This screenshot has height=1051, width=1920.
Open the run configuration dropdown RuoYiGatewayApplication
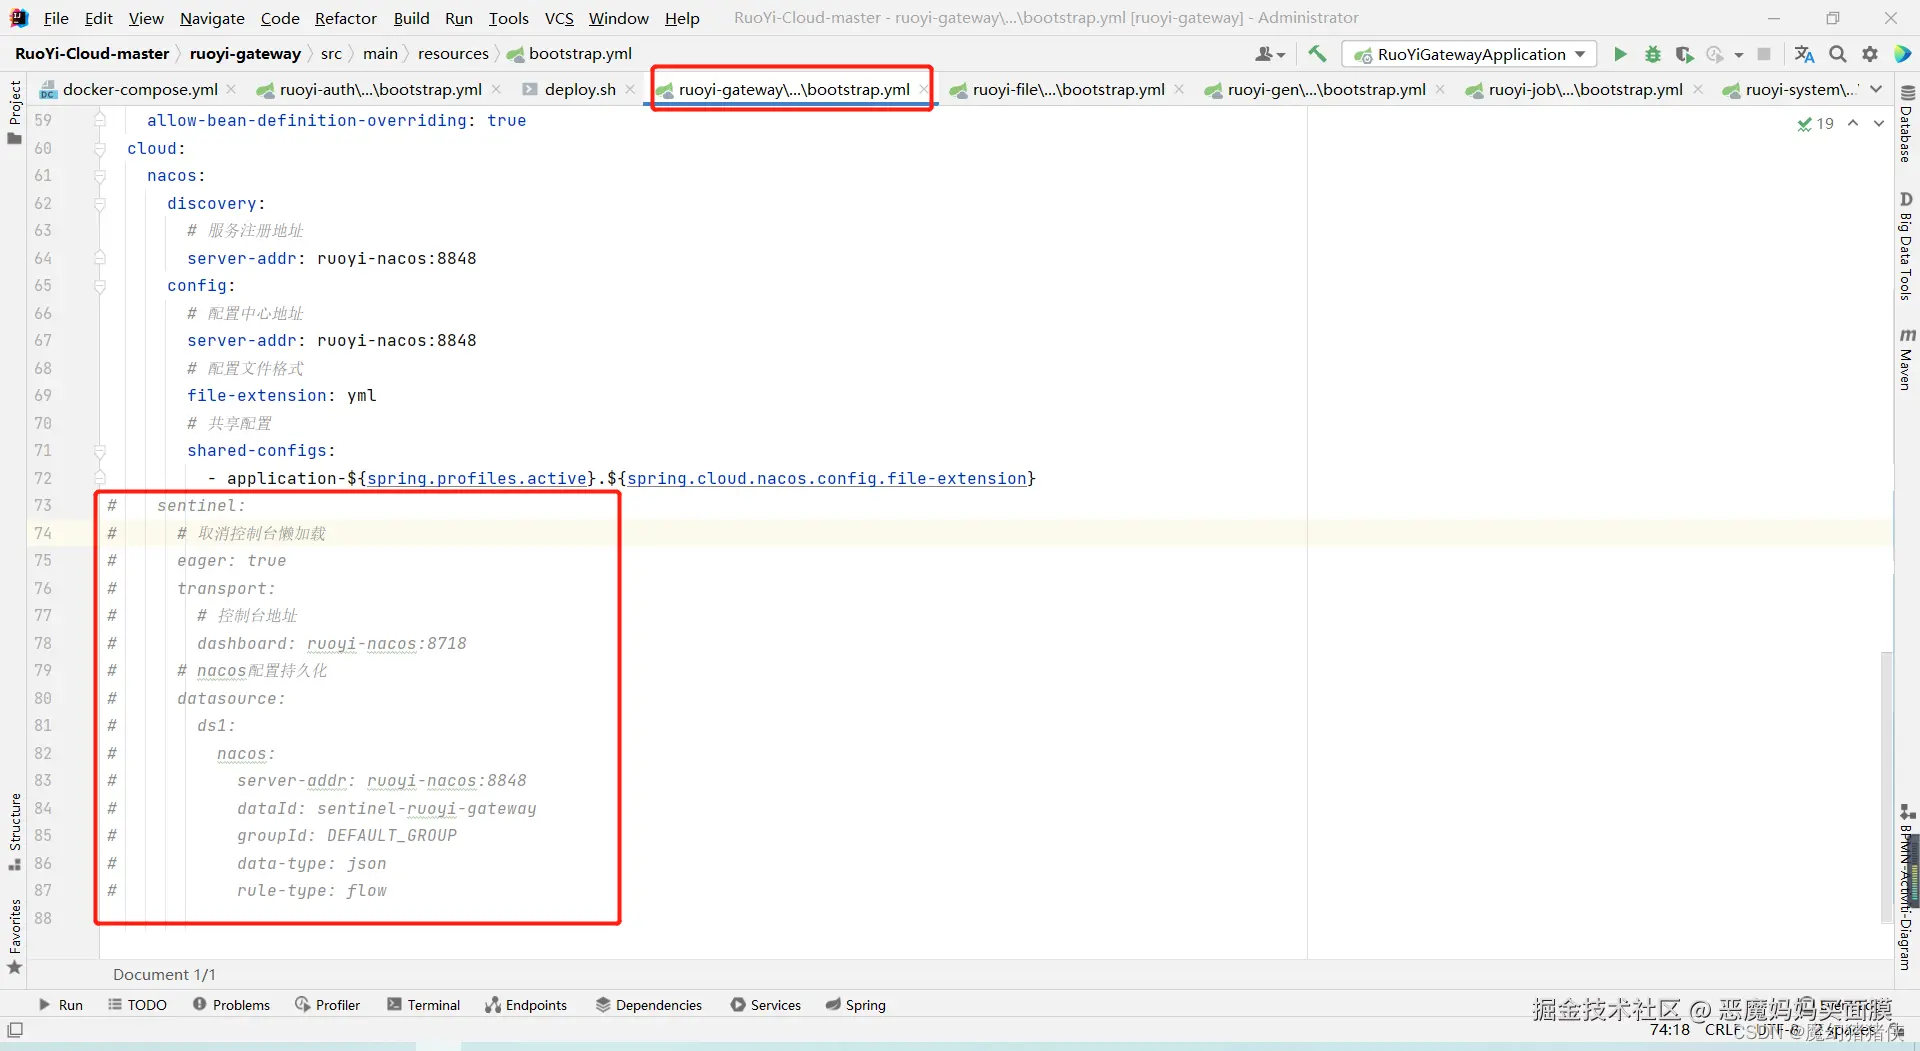[1469, 54]
